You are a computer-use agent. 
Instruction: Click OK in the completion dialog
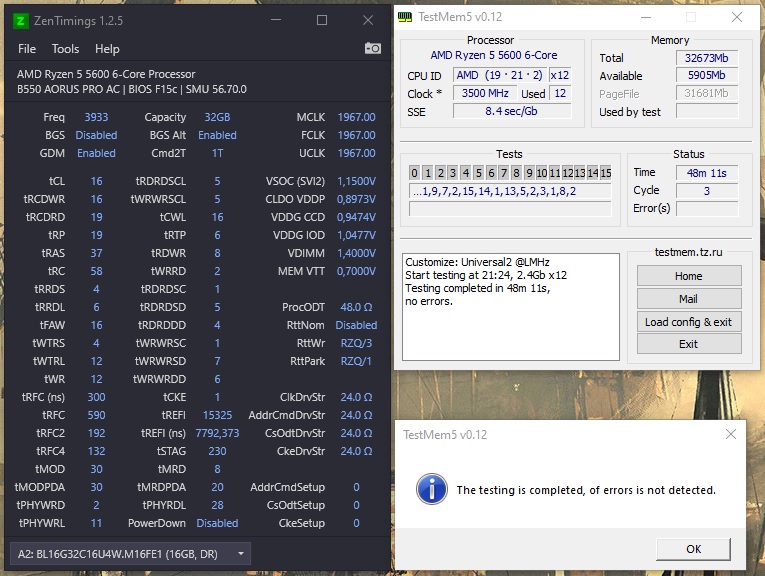click(693, 549)
